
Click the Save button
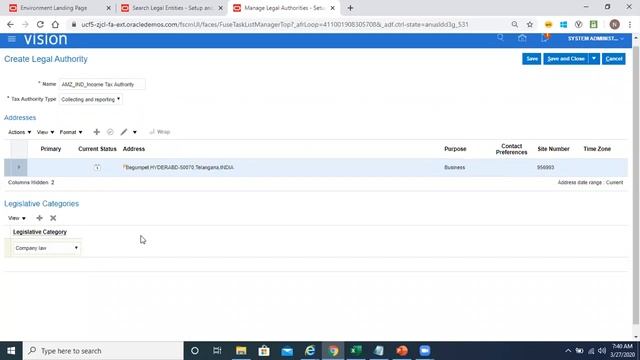(x=531, y=59)
